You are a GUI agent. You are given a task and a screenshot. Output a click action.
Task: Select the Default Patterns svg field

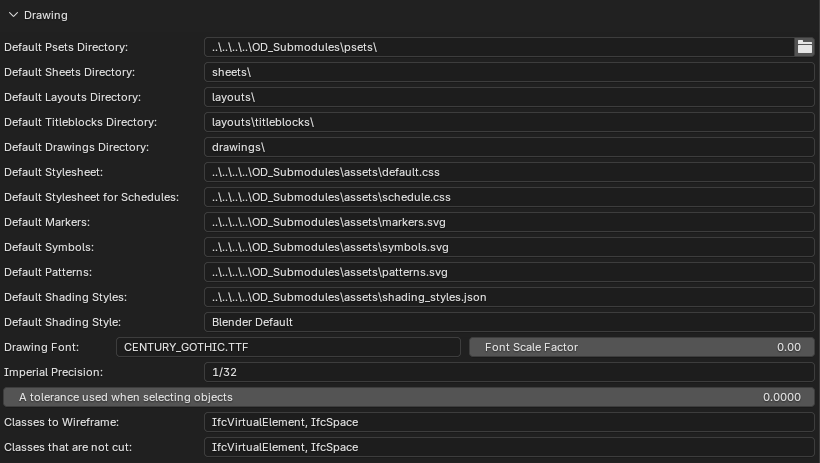click(x=509, y=273)
